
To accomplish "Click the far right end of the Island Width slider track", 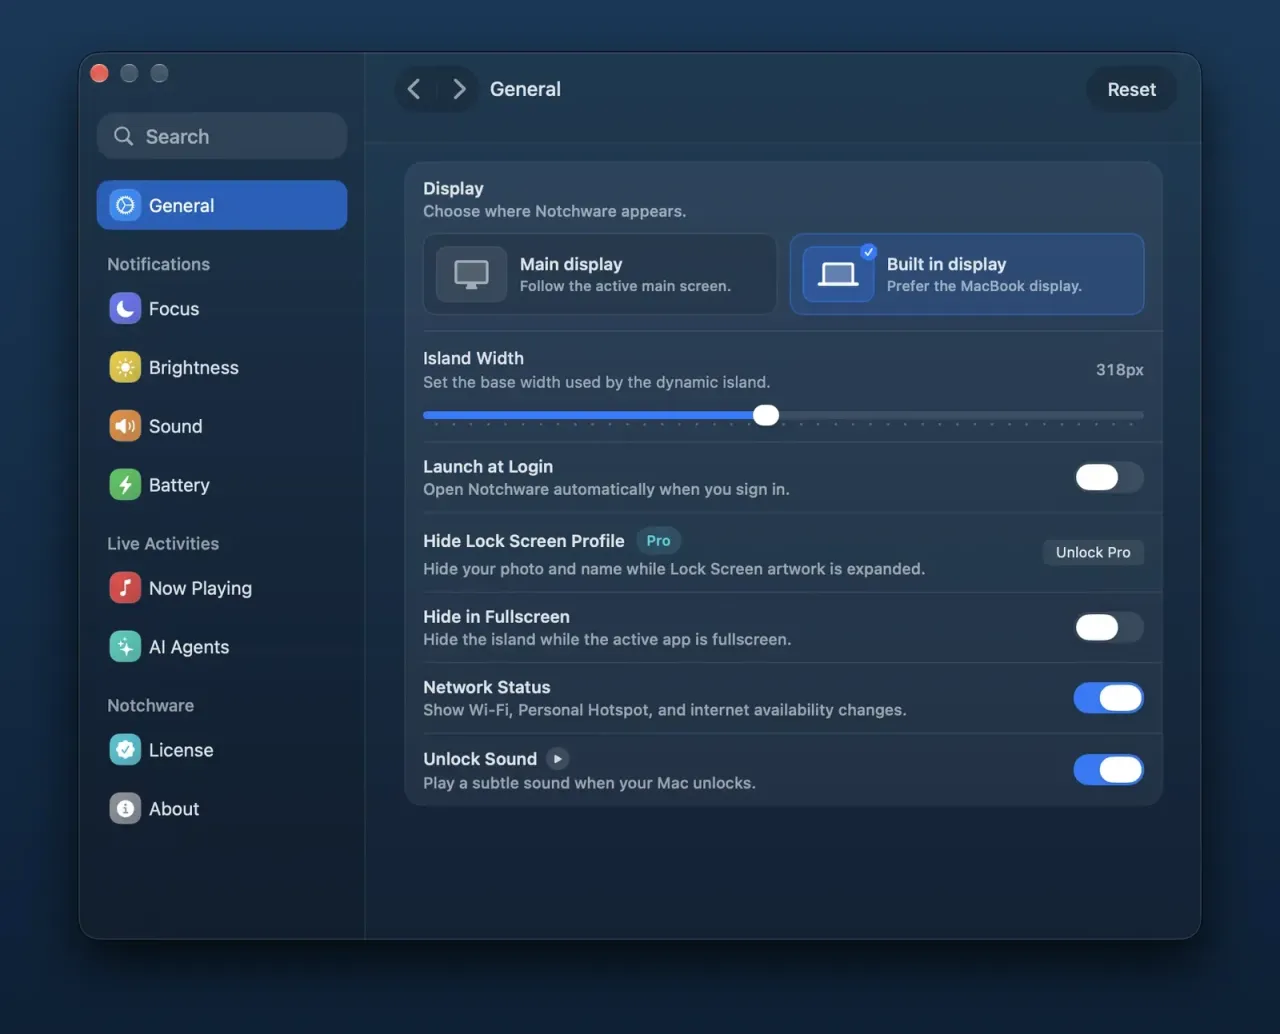I will [1140, 415].
